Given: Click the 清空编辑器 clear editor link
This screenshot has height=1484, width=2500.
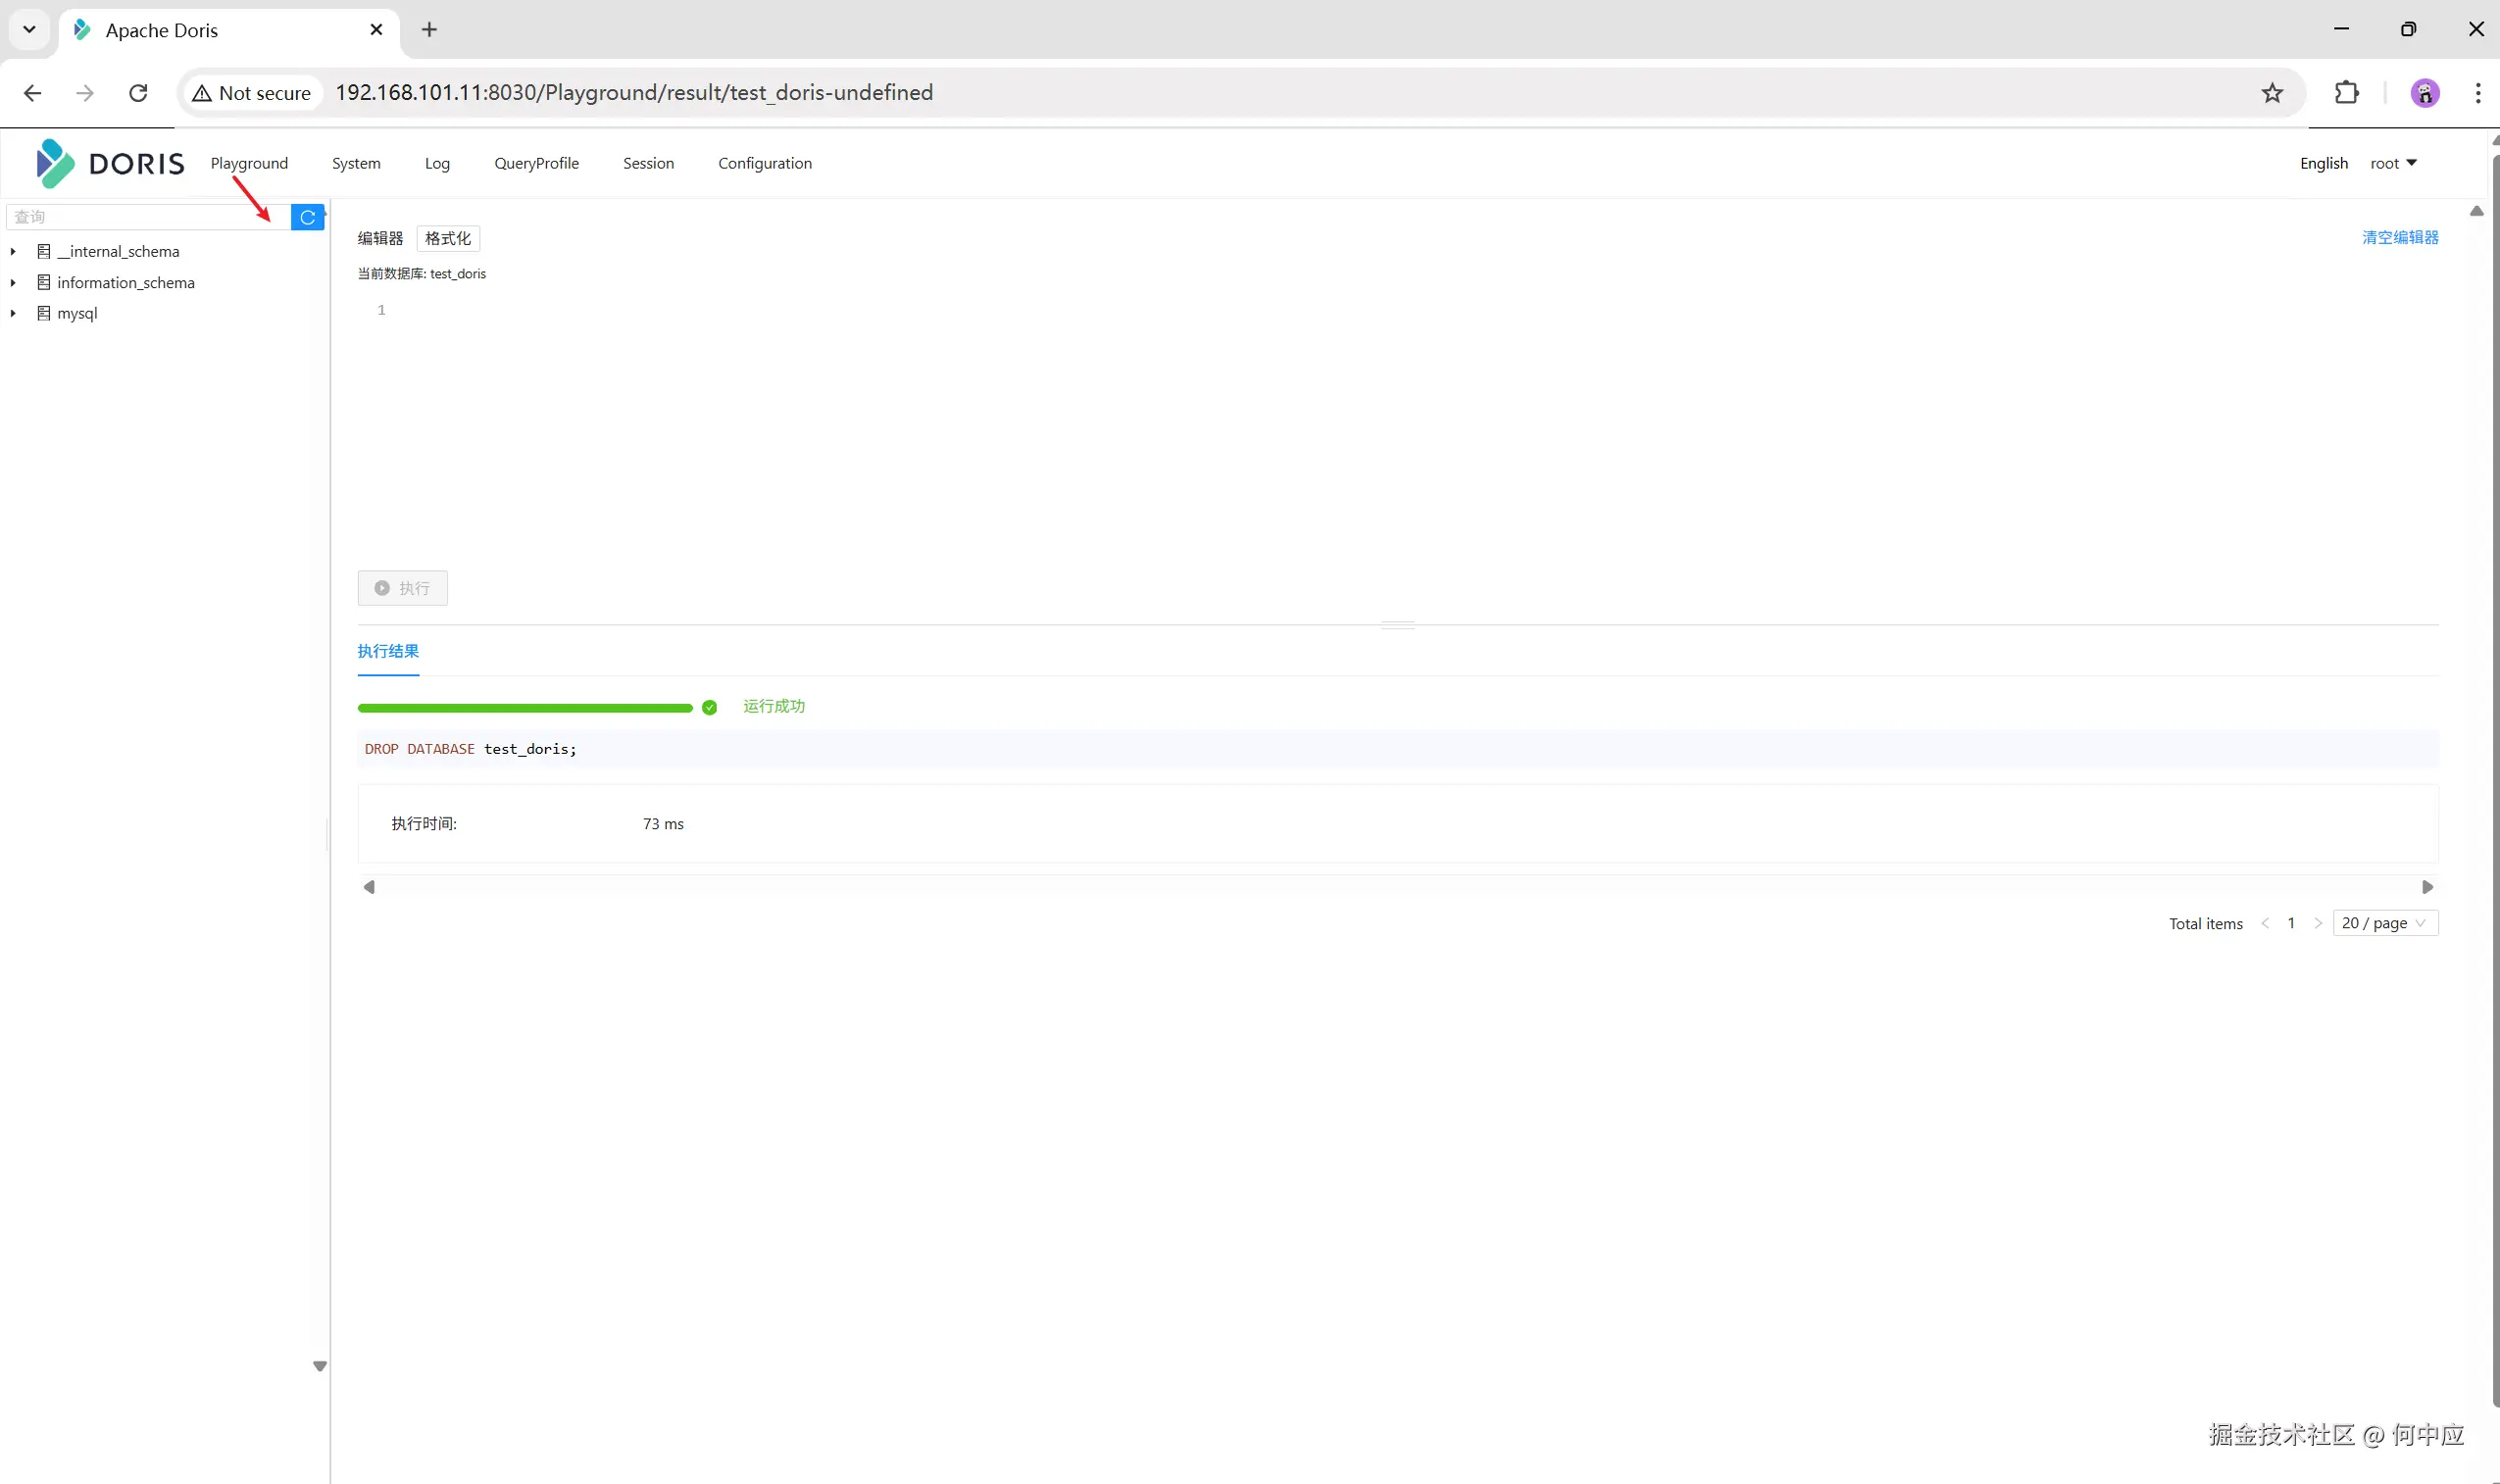Looking at the screenshot, I should coord(2399,237).
